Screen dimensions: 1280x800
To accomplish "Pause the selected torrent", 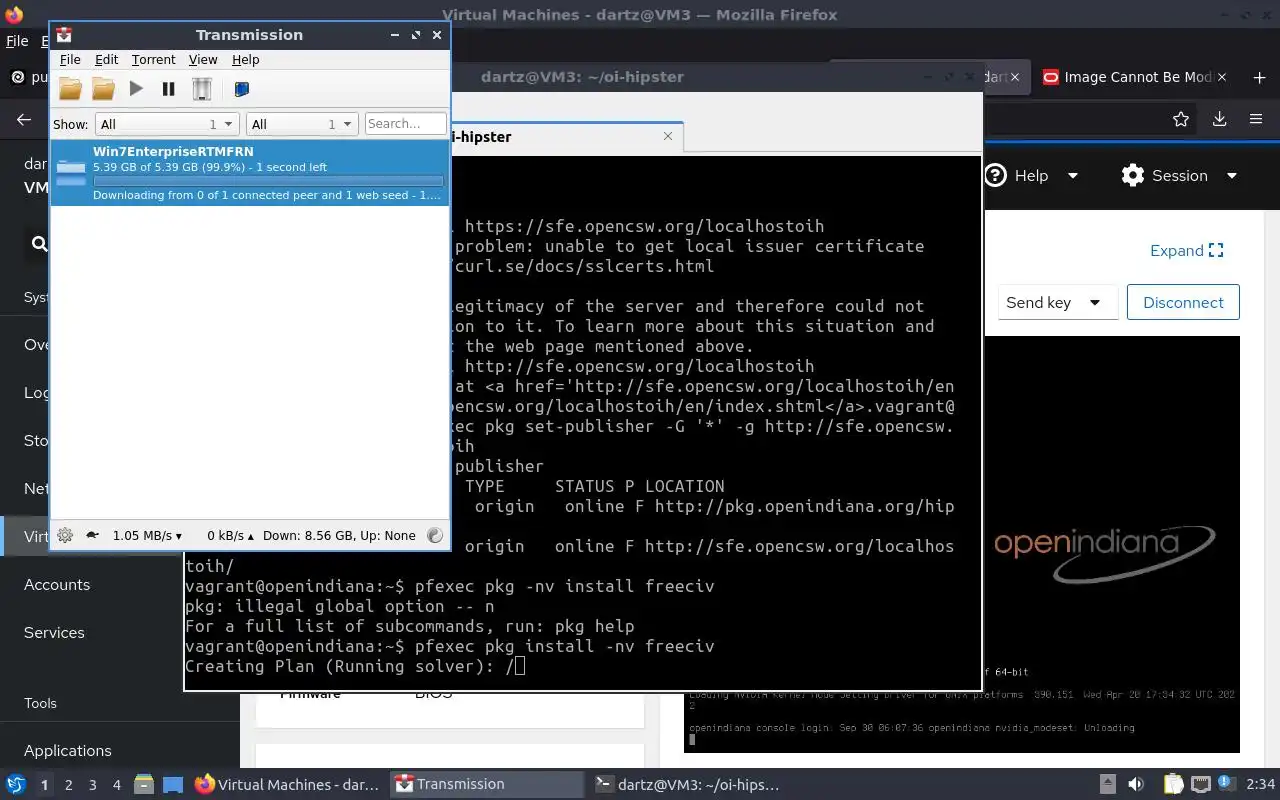I will (x=169, y=89).
